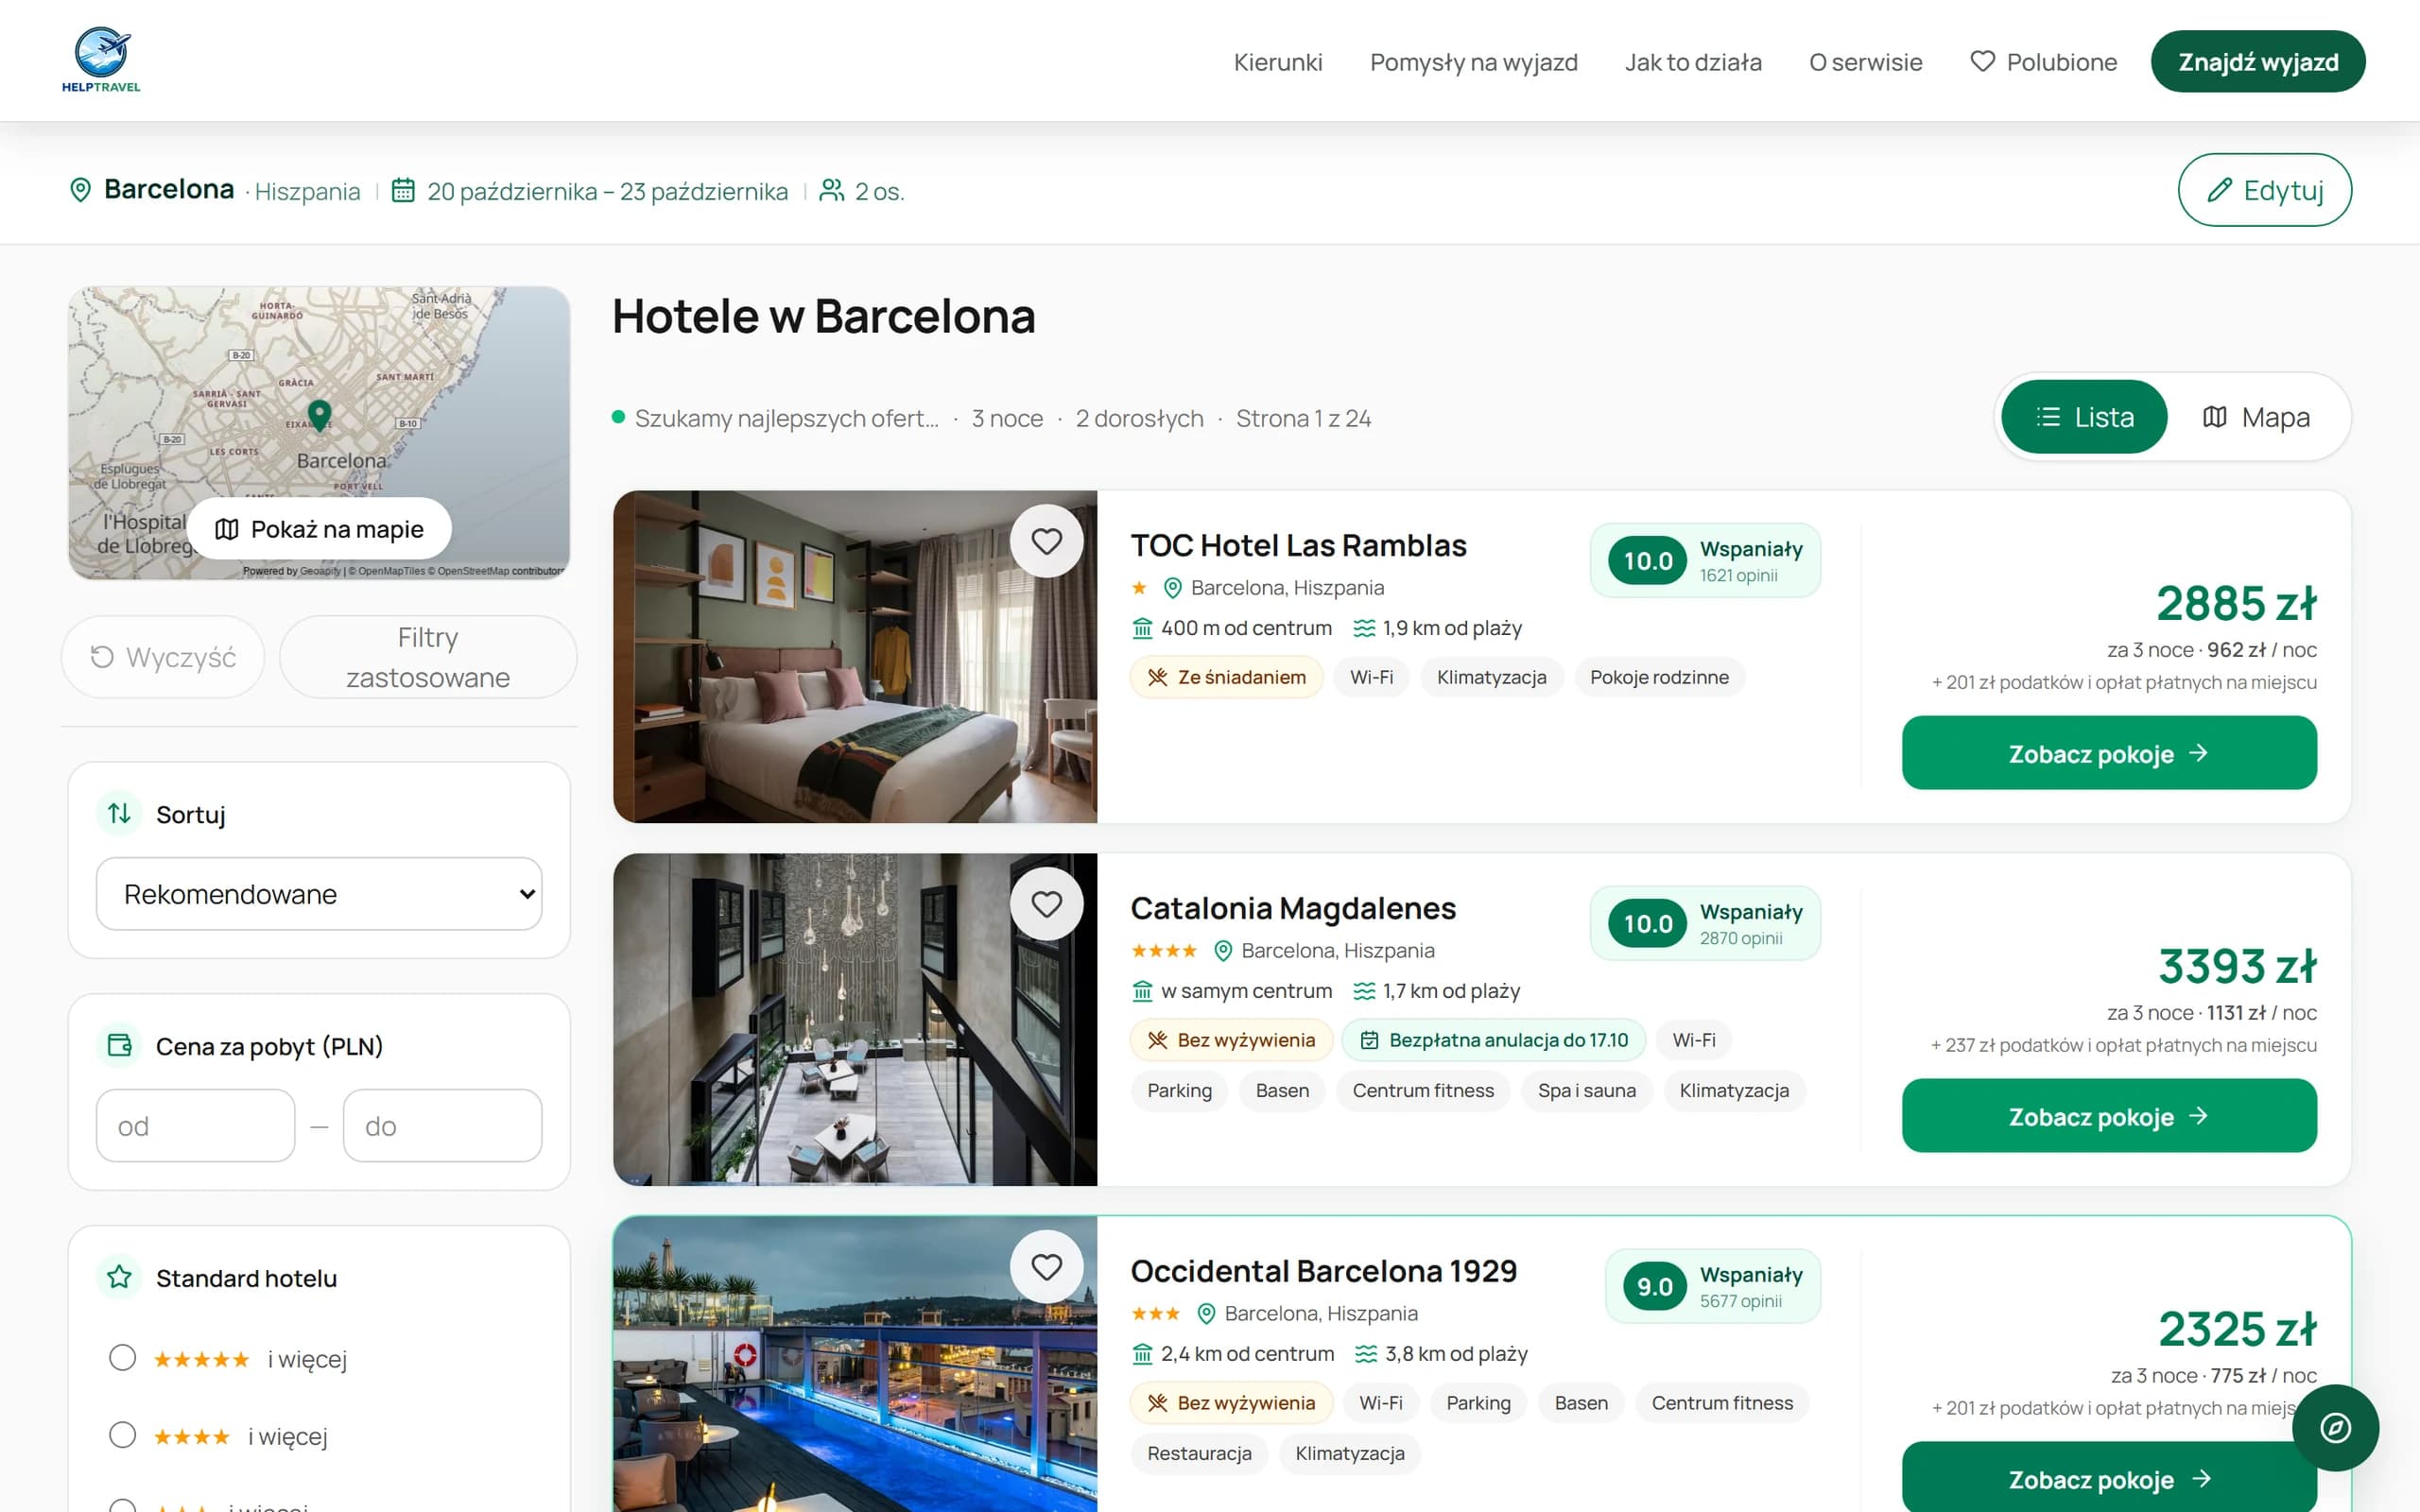2420x1512 pixels.
Task: Click Bez wyżywienia tag of Catalonia Magdalenes
Action: pyautogui.click(x=1231, y=1040)
